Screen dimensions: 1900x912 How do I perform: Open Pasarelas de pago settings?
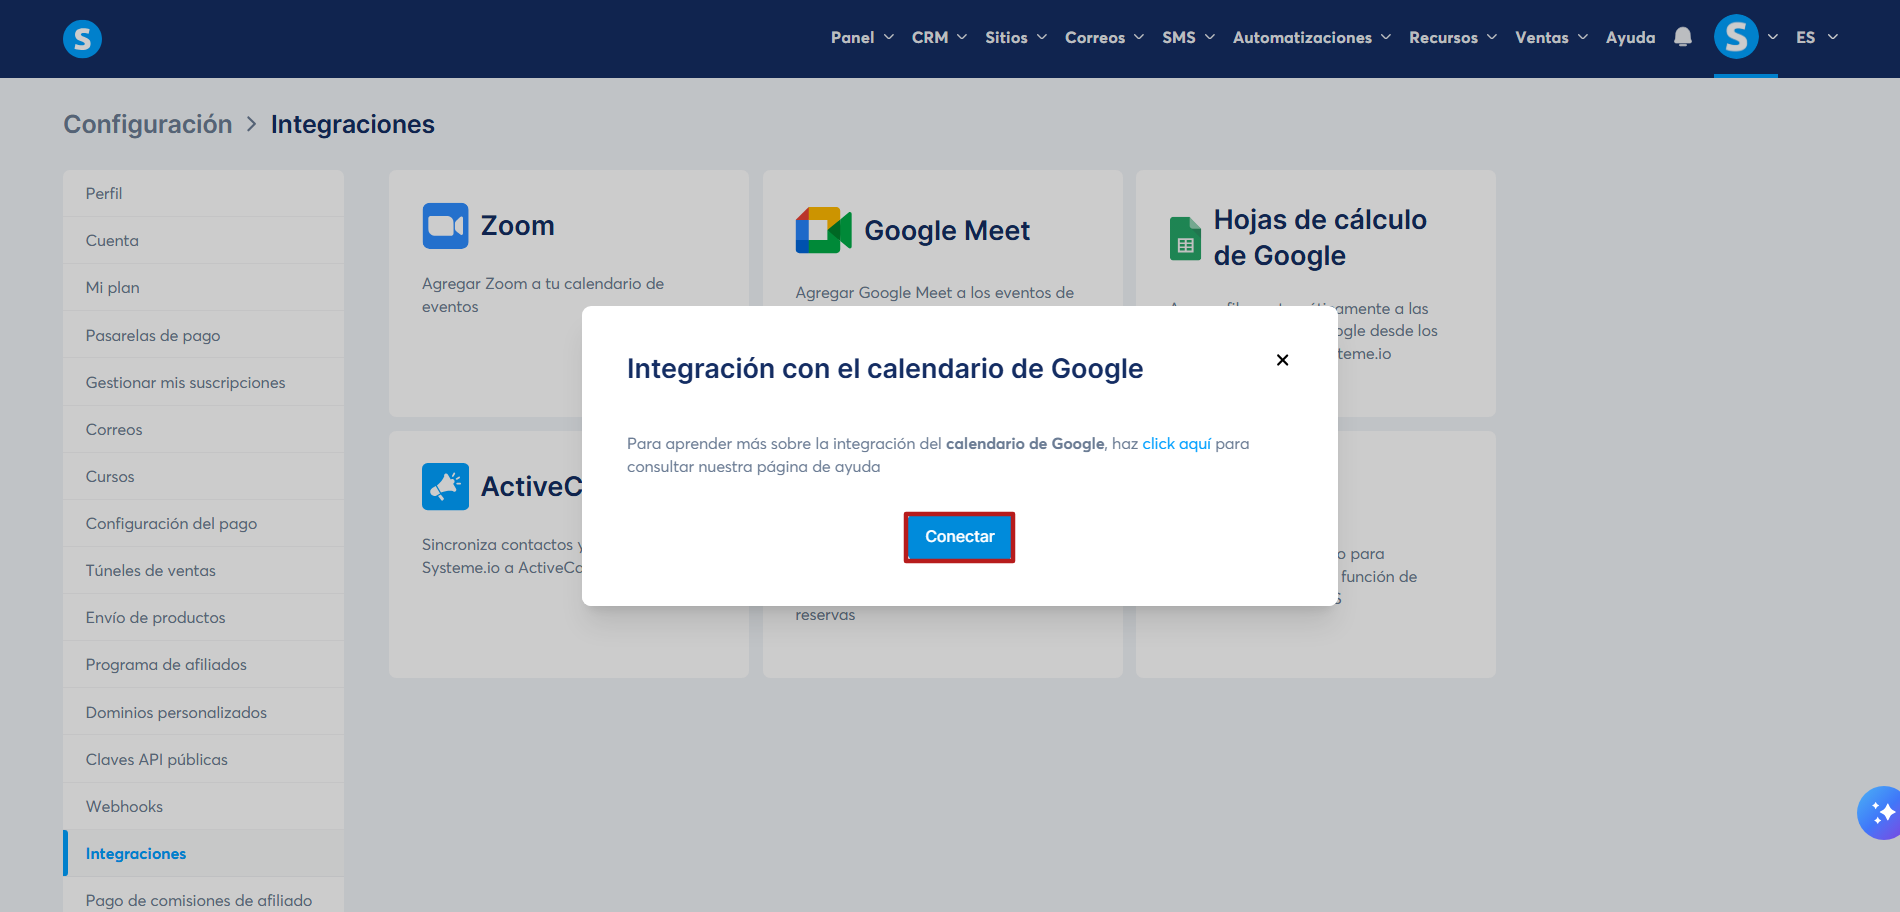pos(204,335)
